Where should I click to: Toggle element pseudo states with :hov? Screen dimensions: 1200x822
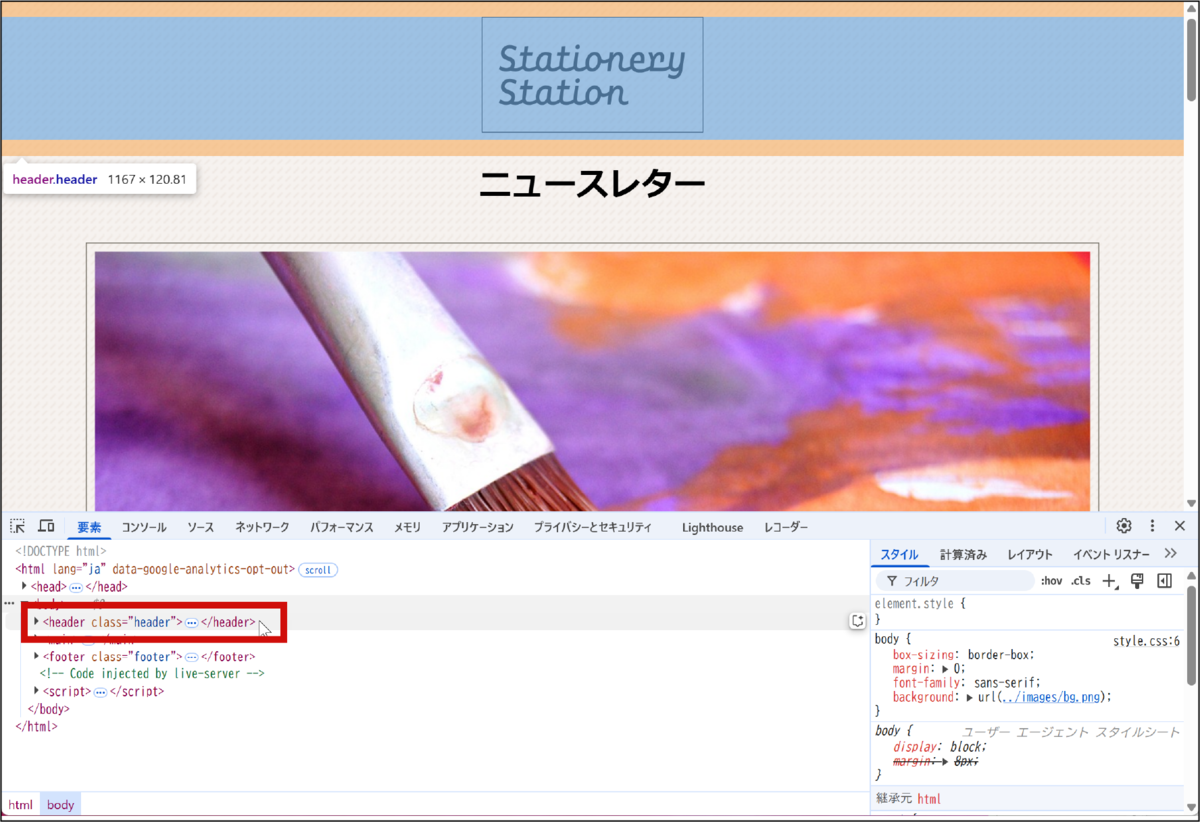tap(1051, 580)
